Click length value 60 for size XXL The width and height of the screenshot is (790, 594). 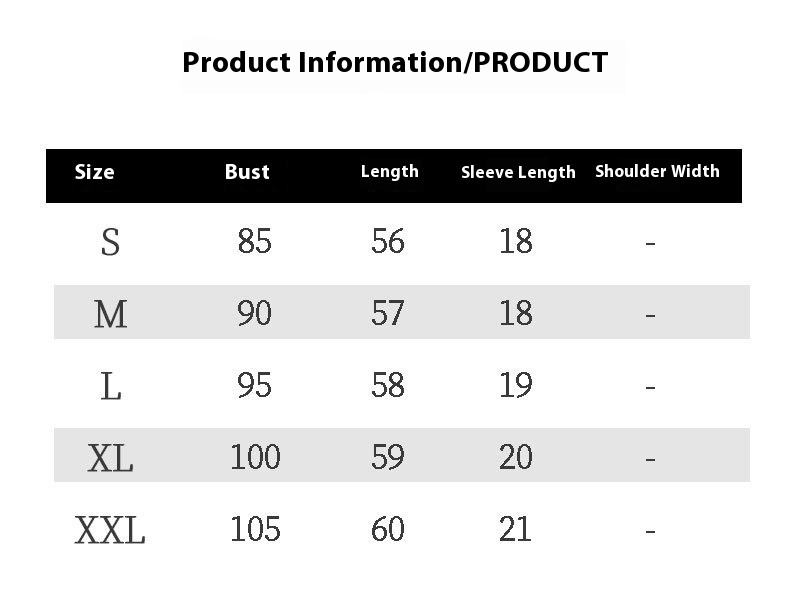pyautogui.click(x=387, y=529)
